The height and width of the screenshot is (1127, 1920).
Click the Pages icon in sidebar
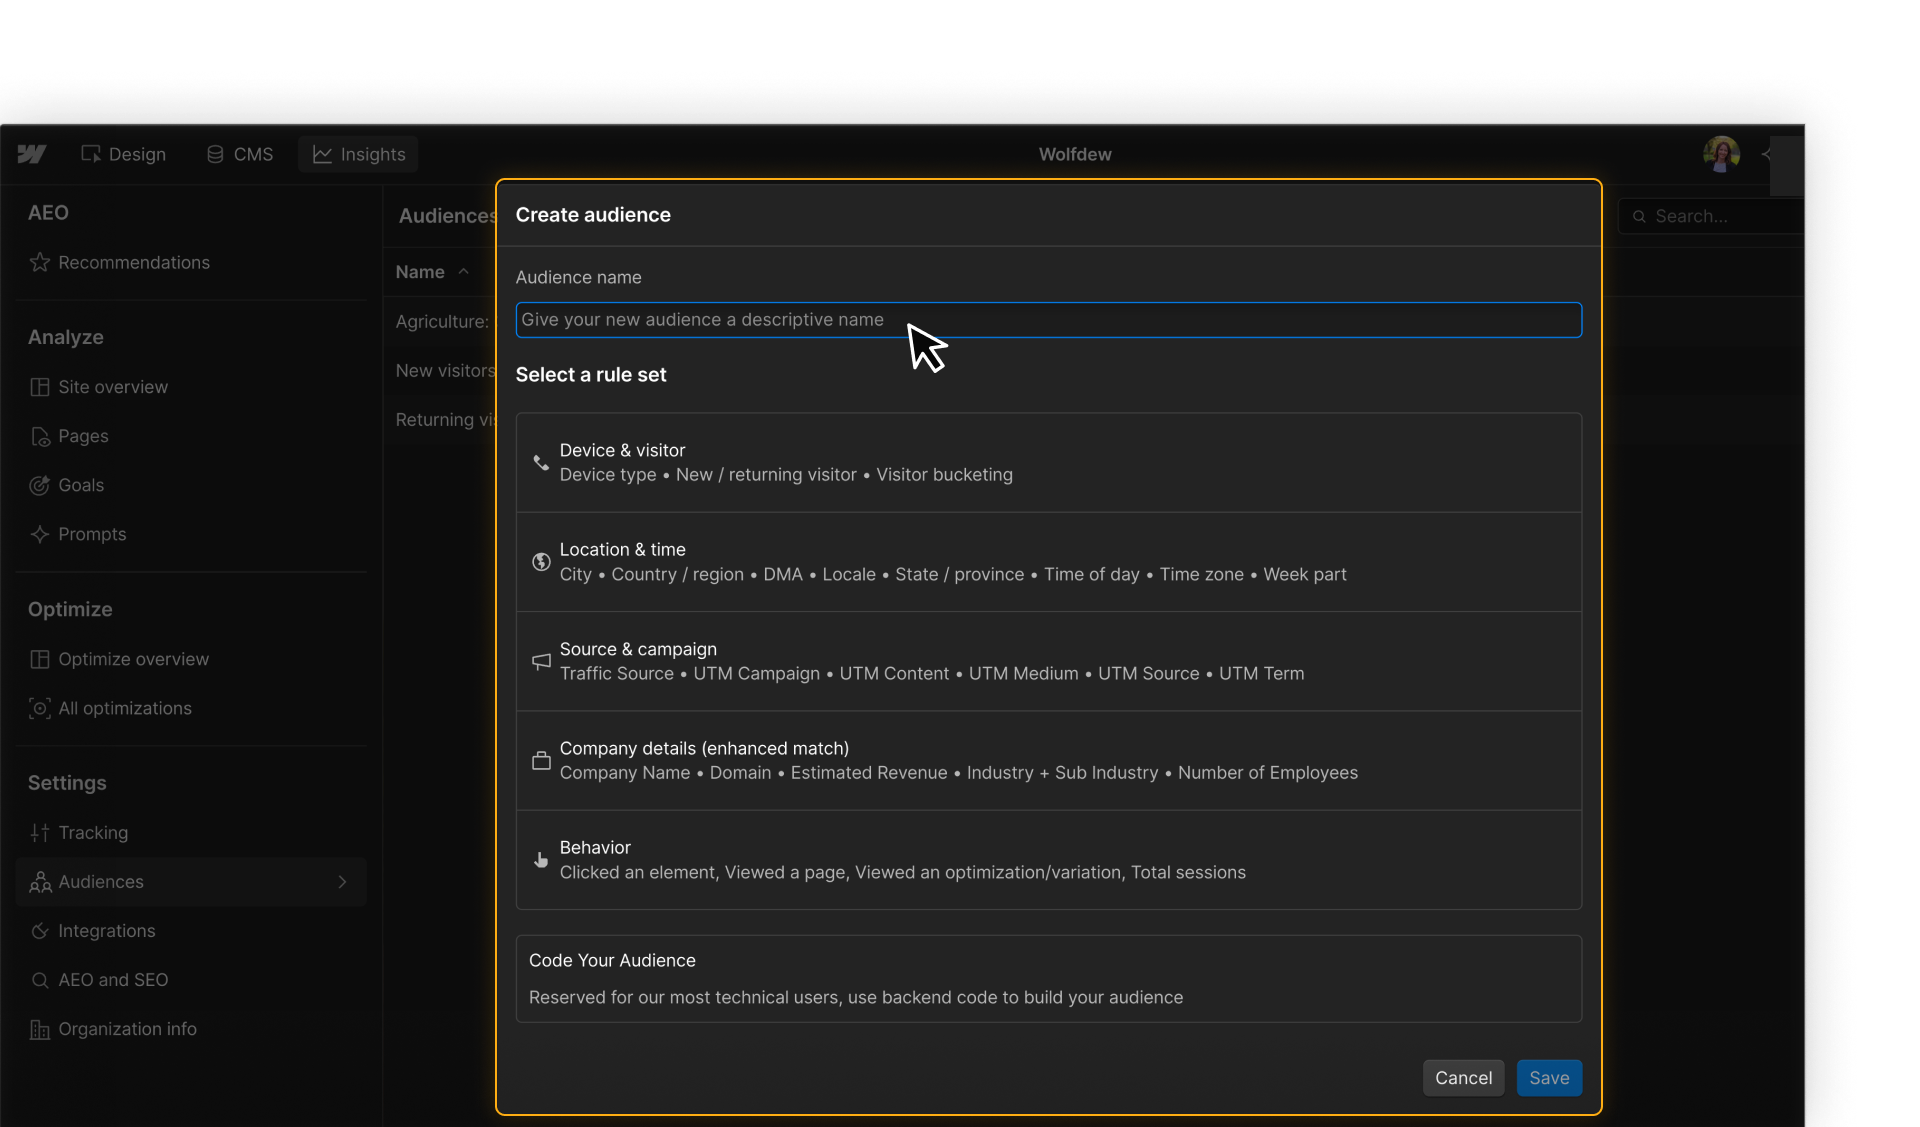click(x=40, y=436)
